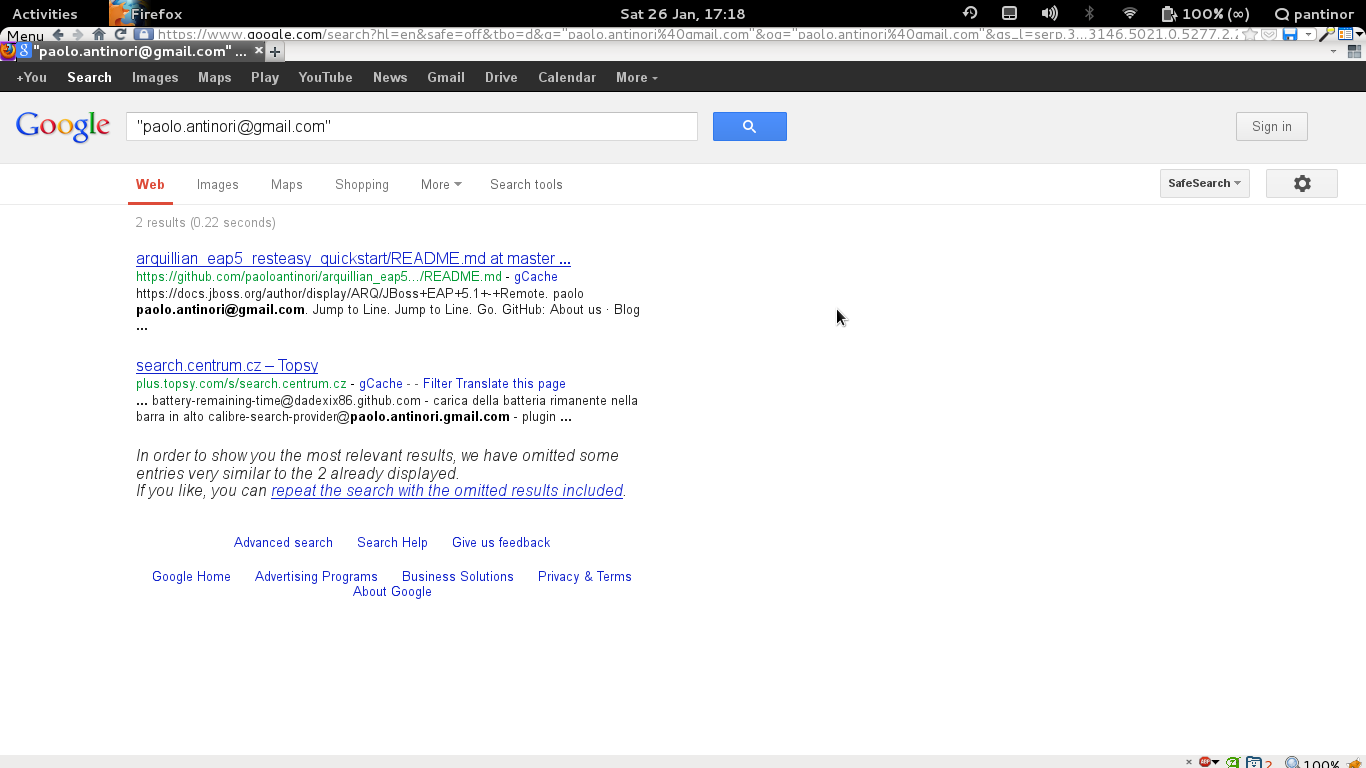The image size is (1366, 768).
Task: Reload the page with the refresh icon
Action: click(x=120, y=34)
